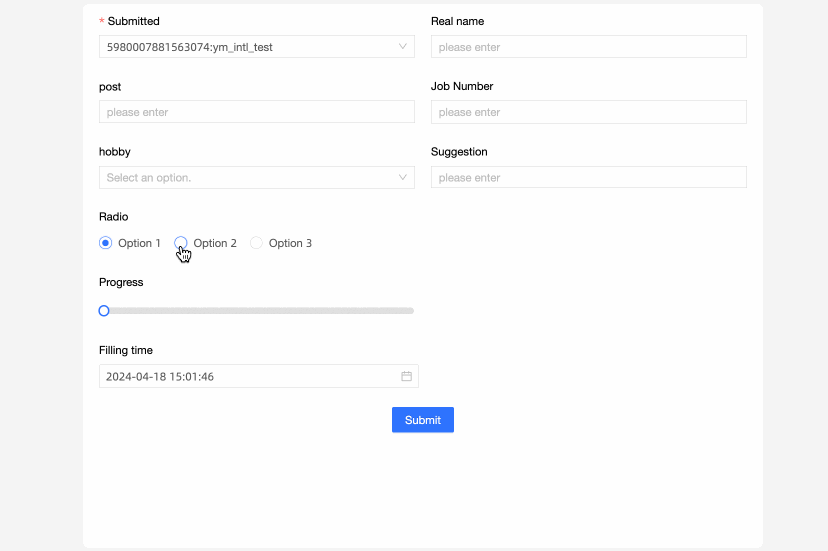Focus the Job Number input box
The image size is (828, 551).
588,112
